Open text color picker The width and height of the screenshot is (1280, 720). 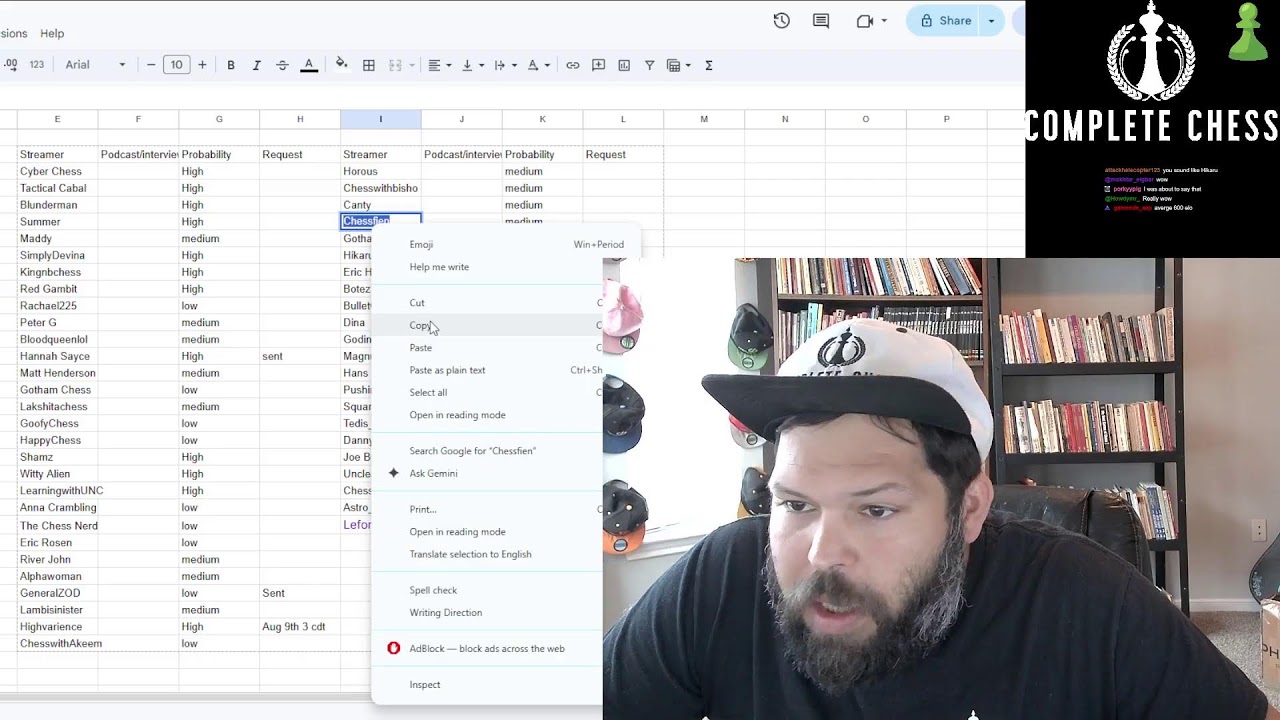[309, 65]
